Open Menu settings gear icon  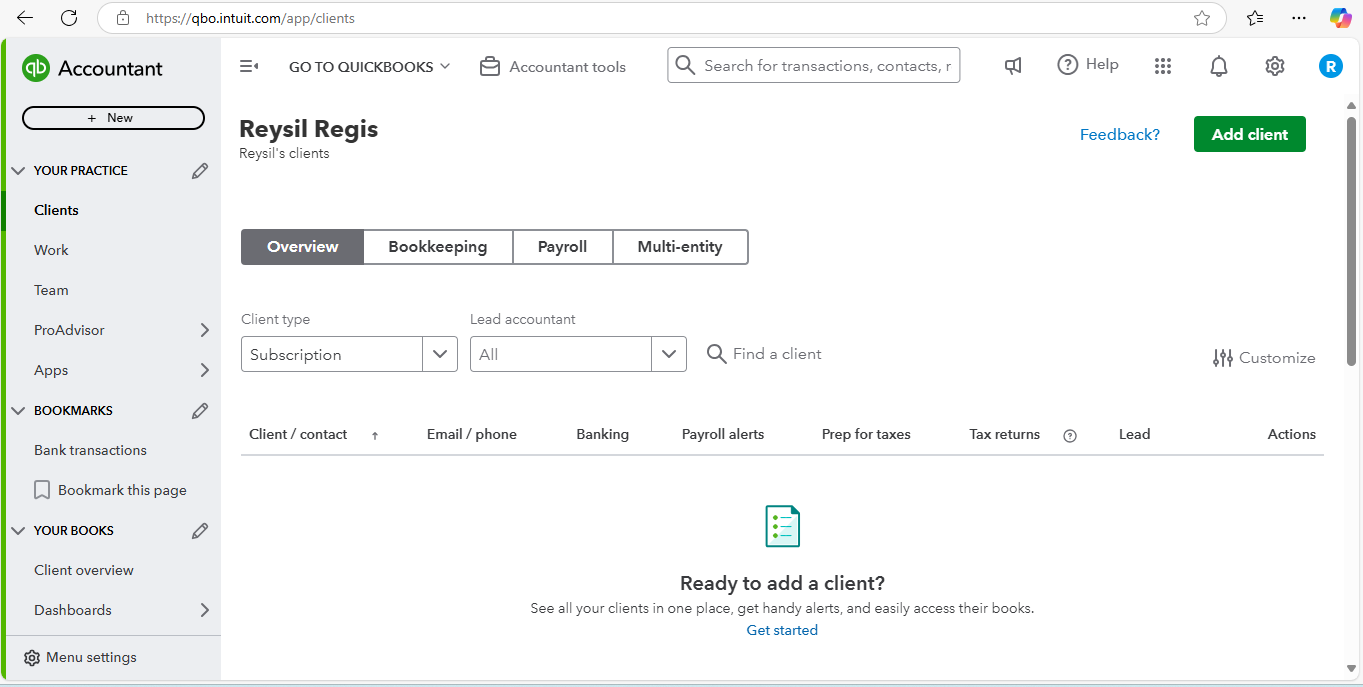32,658
